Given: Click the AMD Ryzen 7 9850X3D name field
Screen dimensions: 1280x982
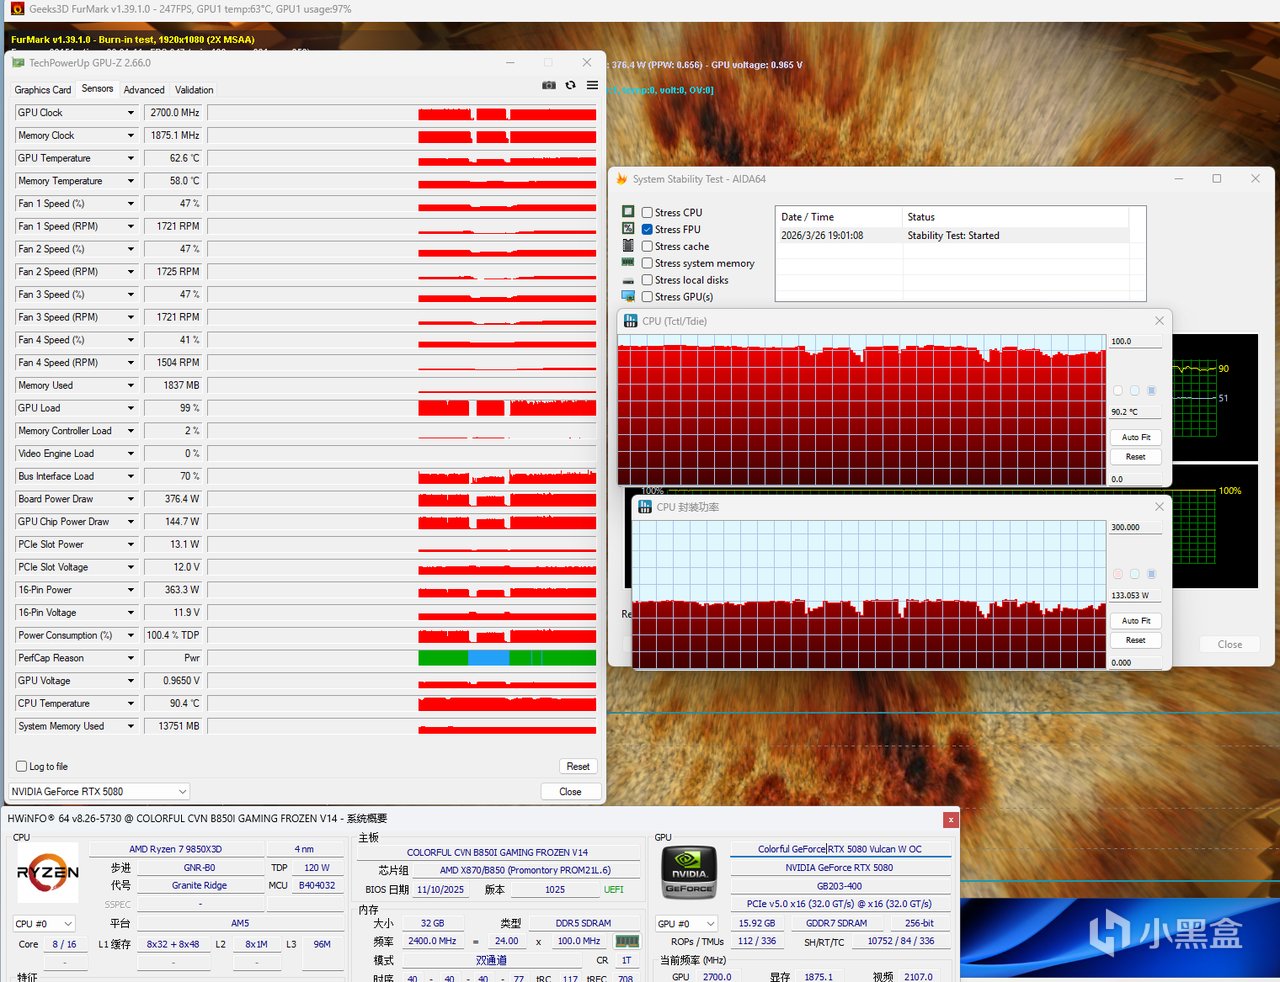Looking at the screenshot, I should pyautogui.click(x=175, y=849).
